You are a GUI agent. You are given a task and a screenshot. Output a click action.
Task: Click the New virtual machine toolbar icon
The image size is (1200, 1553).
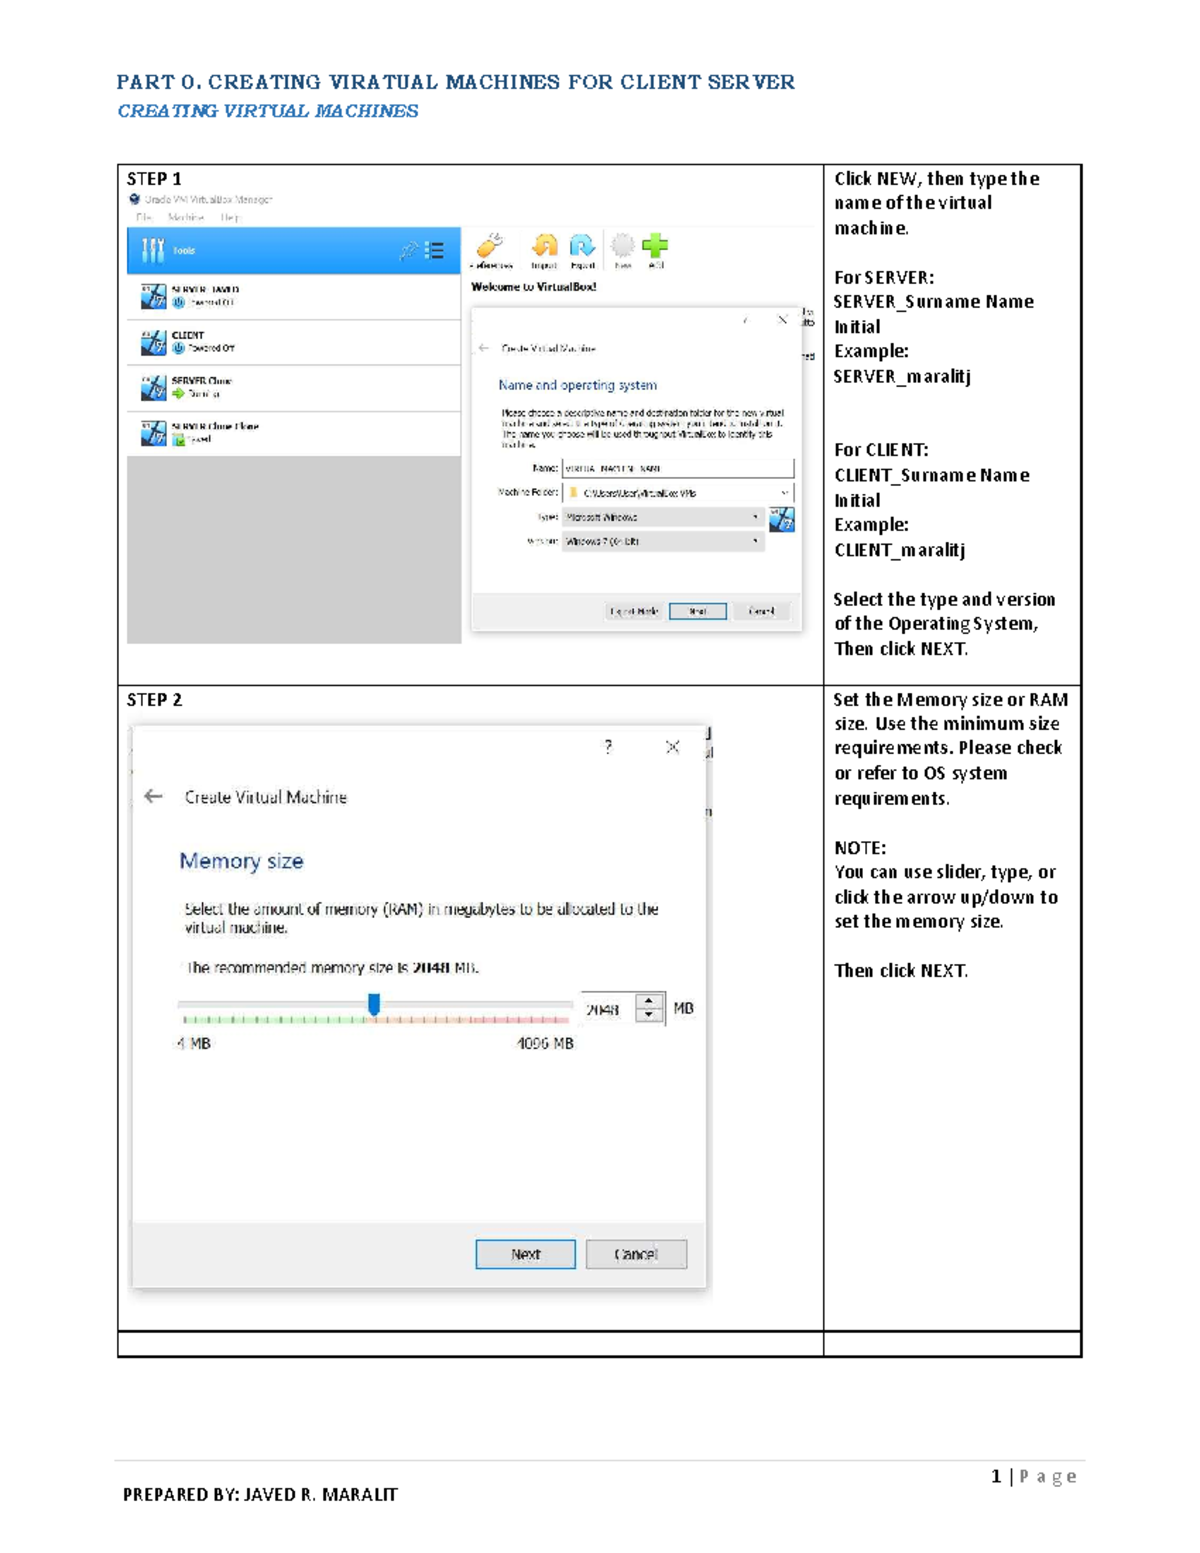[622, 245]
